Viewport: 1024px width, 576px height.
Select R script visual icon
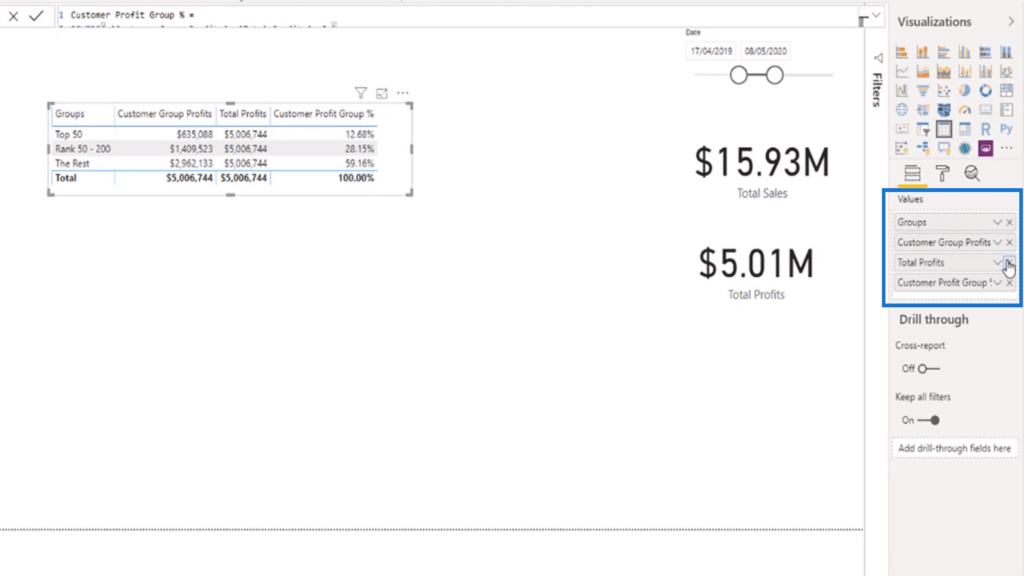pyautogui.click(x=985, y=129)
